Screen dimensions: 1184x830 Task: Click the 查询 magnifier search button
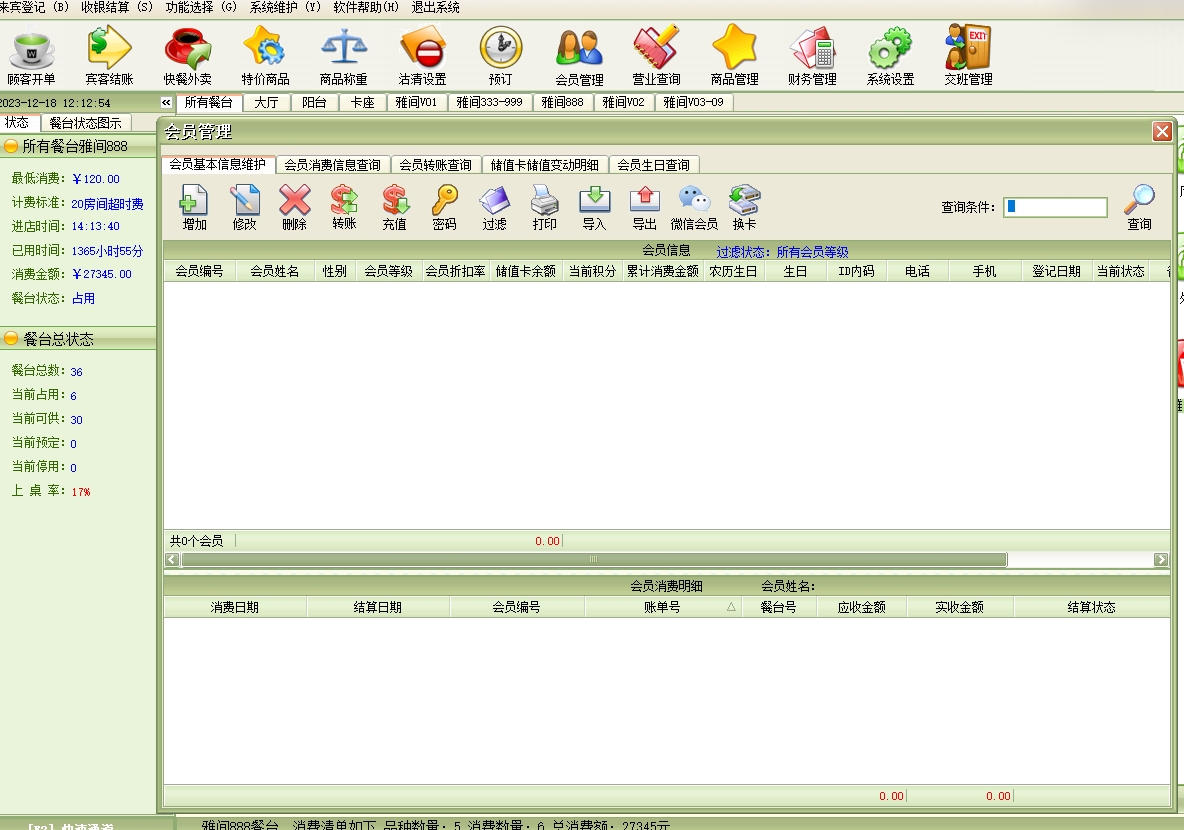click(x=1139, y=207)
